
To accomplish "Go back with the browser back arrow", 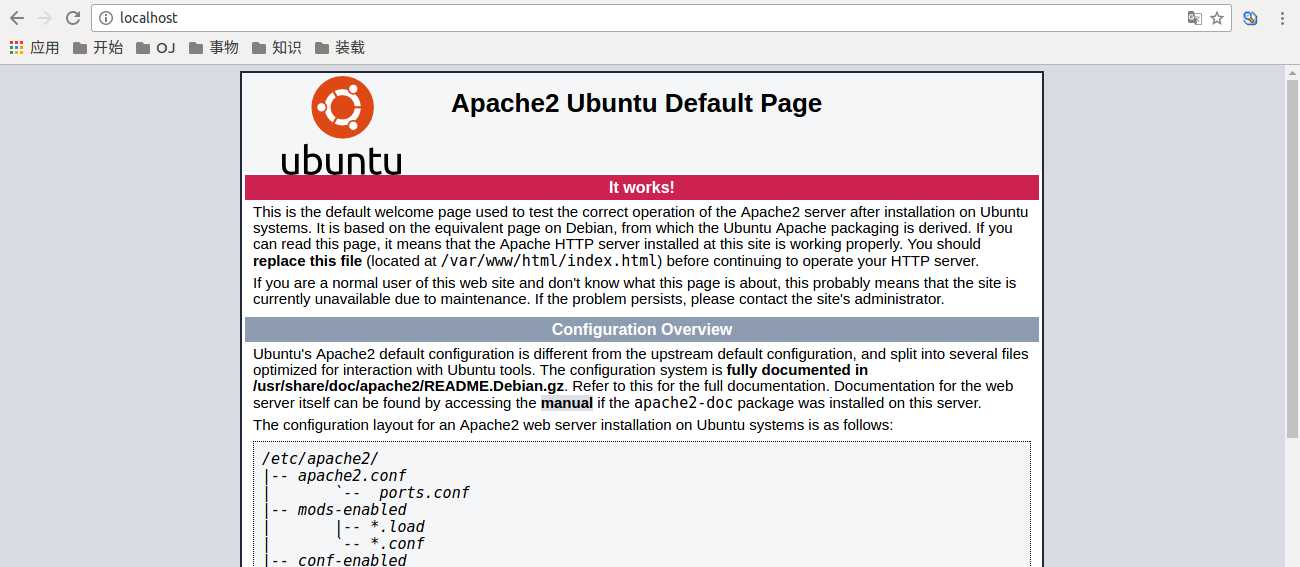I will (17, 18).
